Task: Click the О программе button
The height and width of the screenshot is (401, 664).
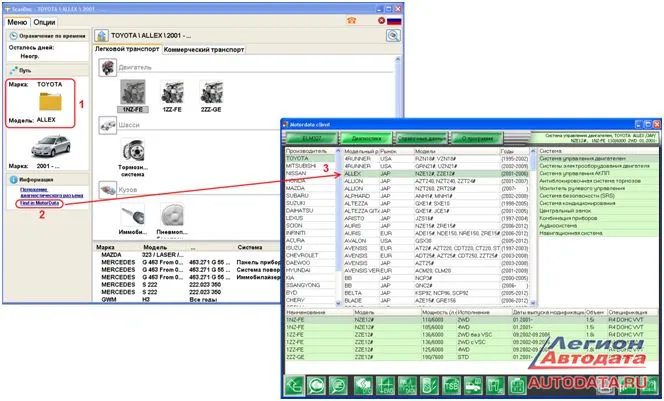Action: pos(477,138)
